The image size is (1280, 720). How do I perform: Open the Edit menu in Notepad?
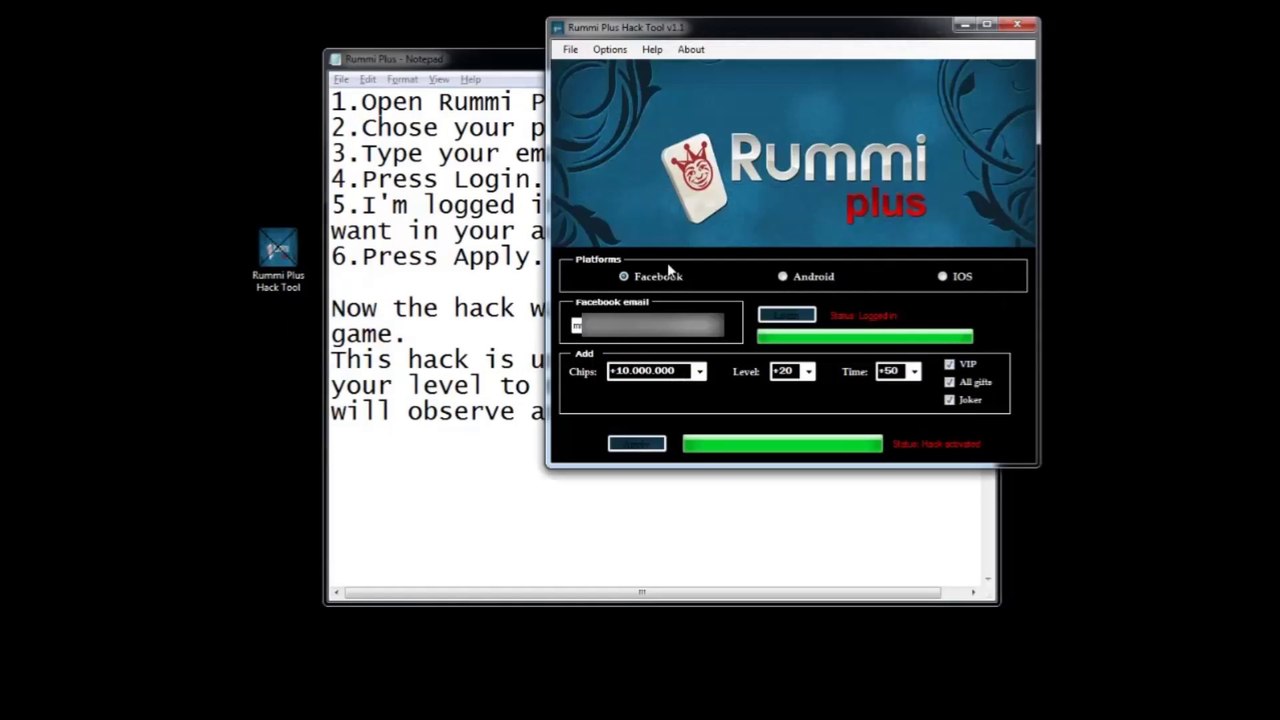pyautogui.click(x=368, y=80)
